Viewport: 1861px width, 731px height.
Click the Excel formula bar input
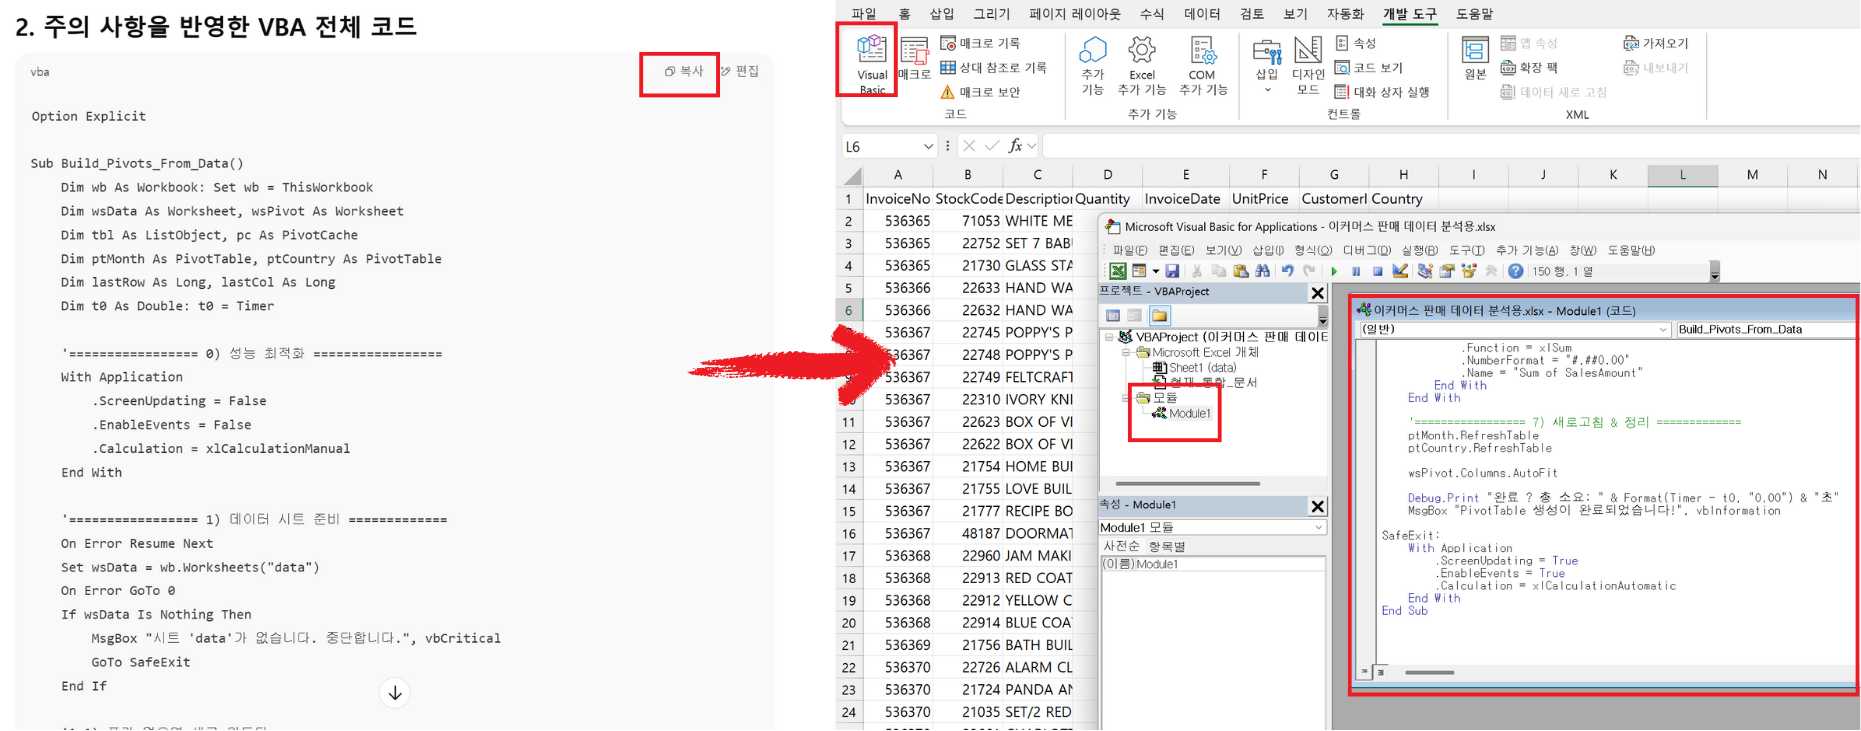(1450, 146)
